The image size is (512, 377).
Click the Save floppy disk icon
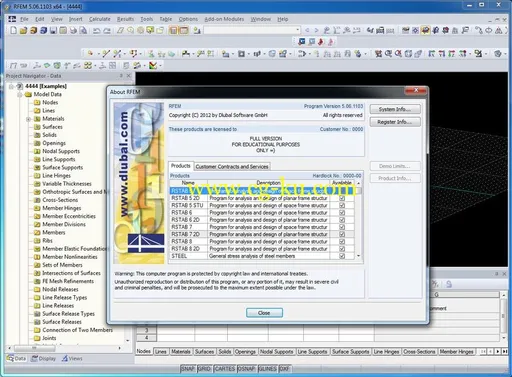[53, 31]
